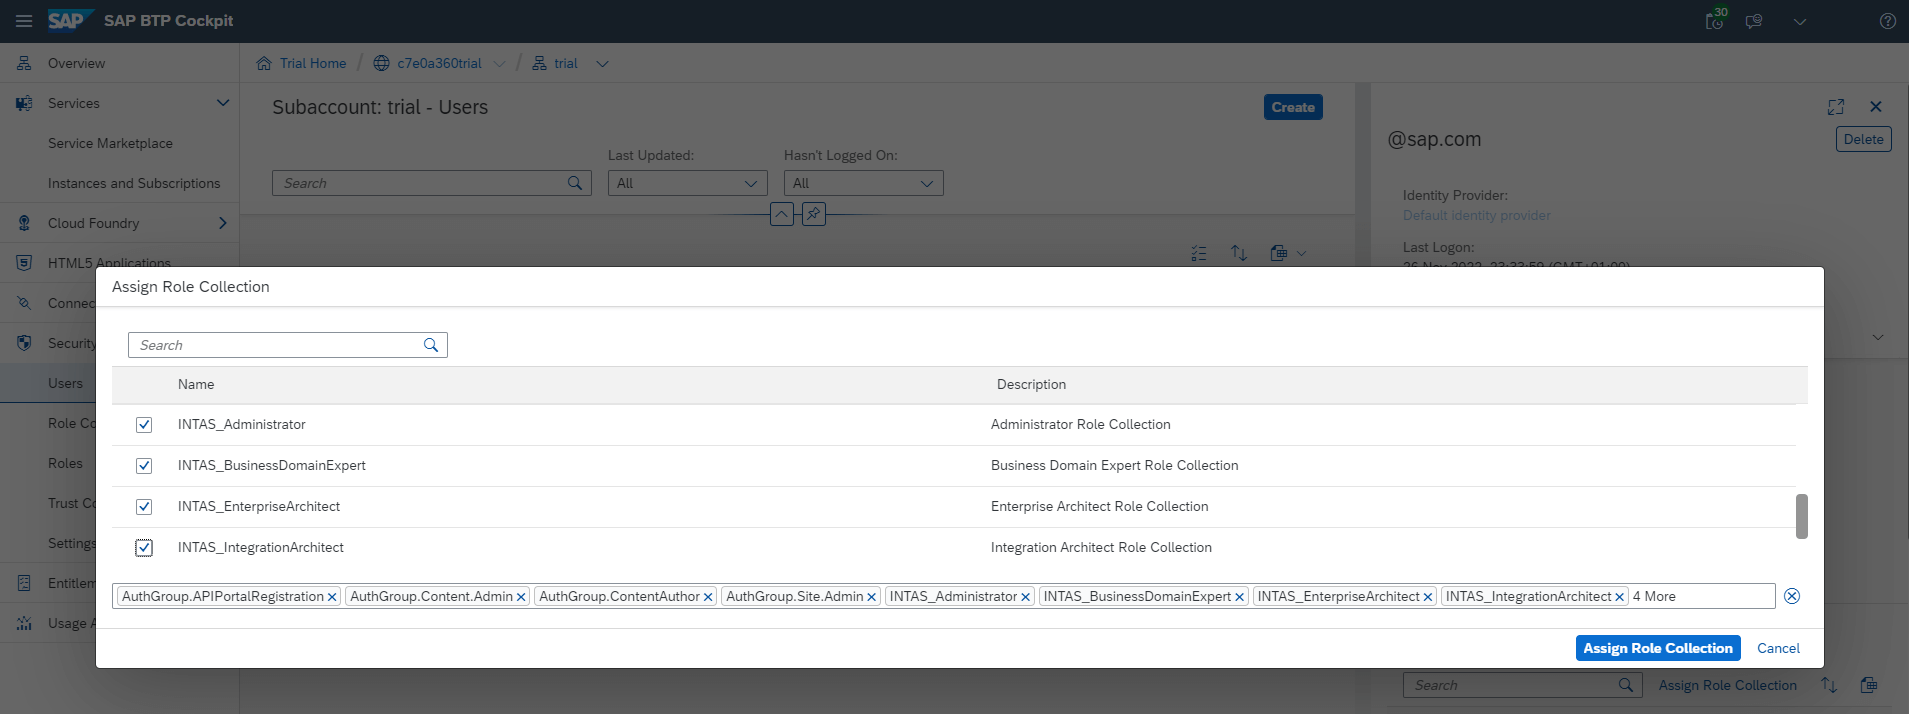Collapse the header with up-arrow button

click(x=782, y=214)
